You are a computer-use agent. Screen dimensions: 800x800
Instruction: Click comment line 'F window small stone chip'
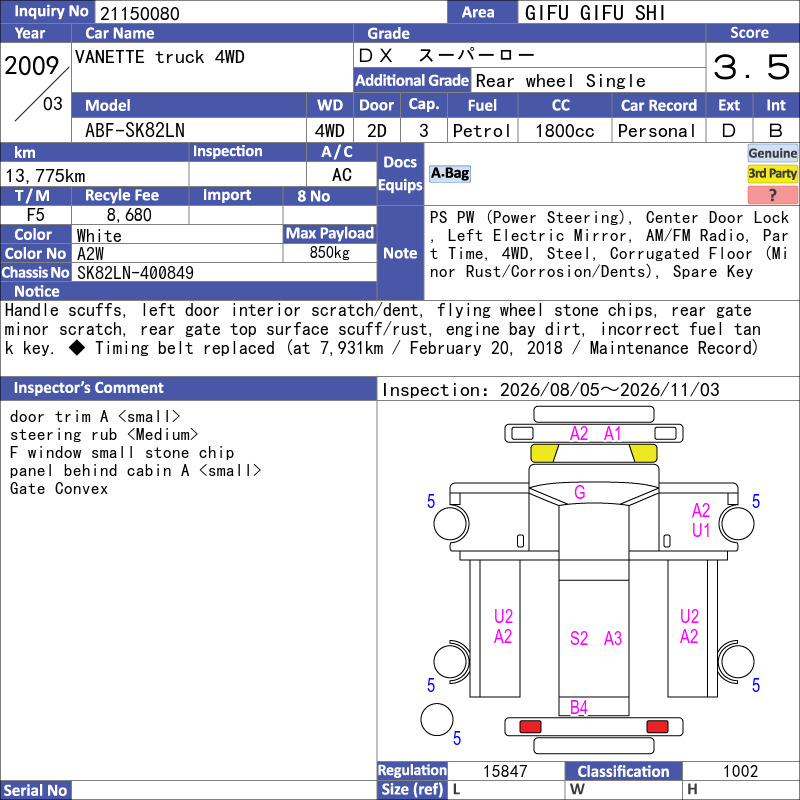click(122, 453)
